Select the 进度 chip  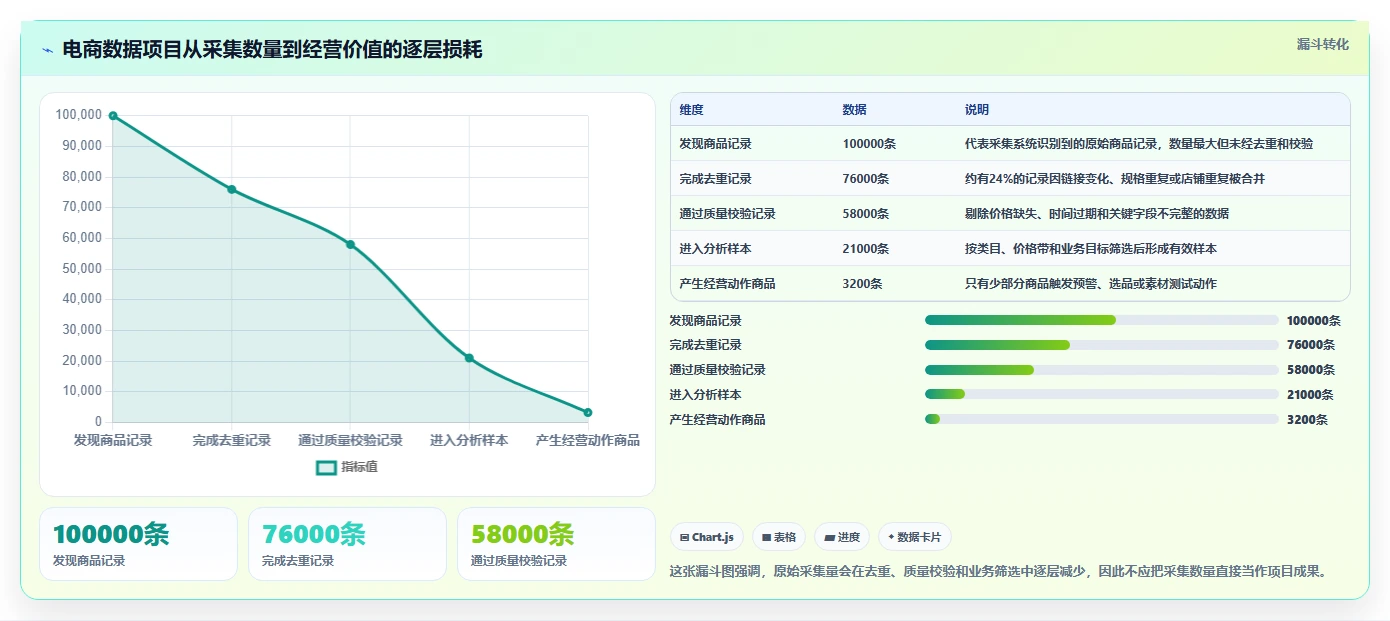842,537
